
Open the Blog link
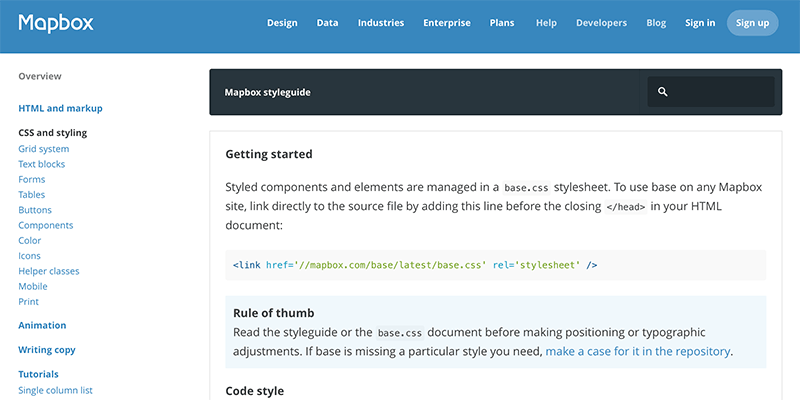tap(656, 23)
